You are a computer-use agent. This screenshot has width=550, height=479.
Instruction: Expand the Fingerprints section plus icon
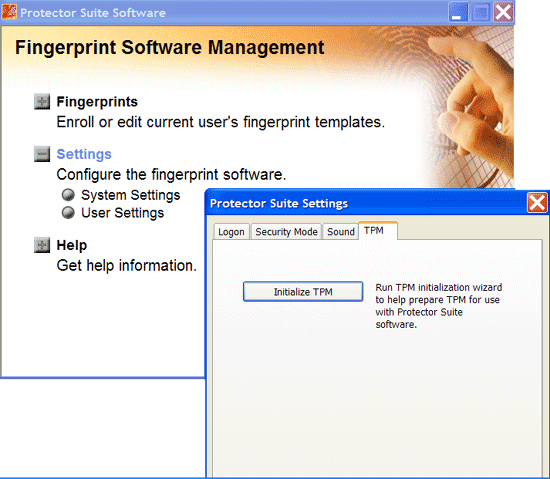pyautogui.click(x=42, y=102)
